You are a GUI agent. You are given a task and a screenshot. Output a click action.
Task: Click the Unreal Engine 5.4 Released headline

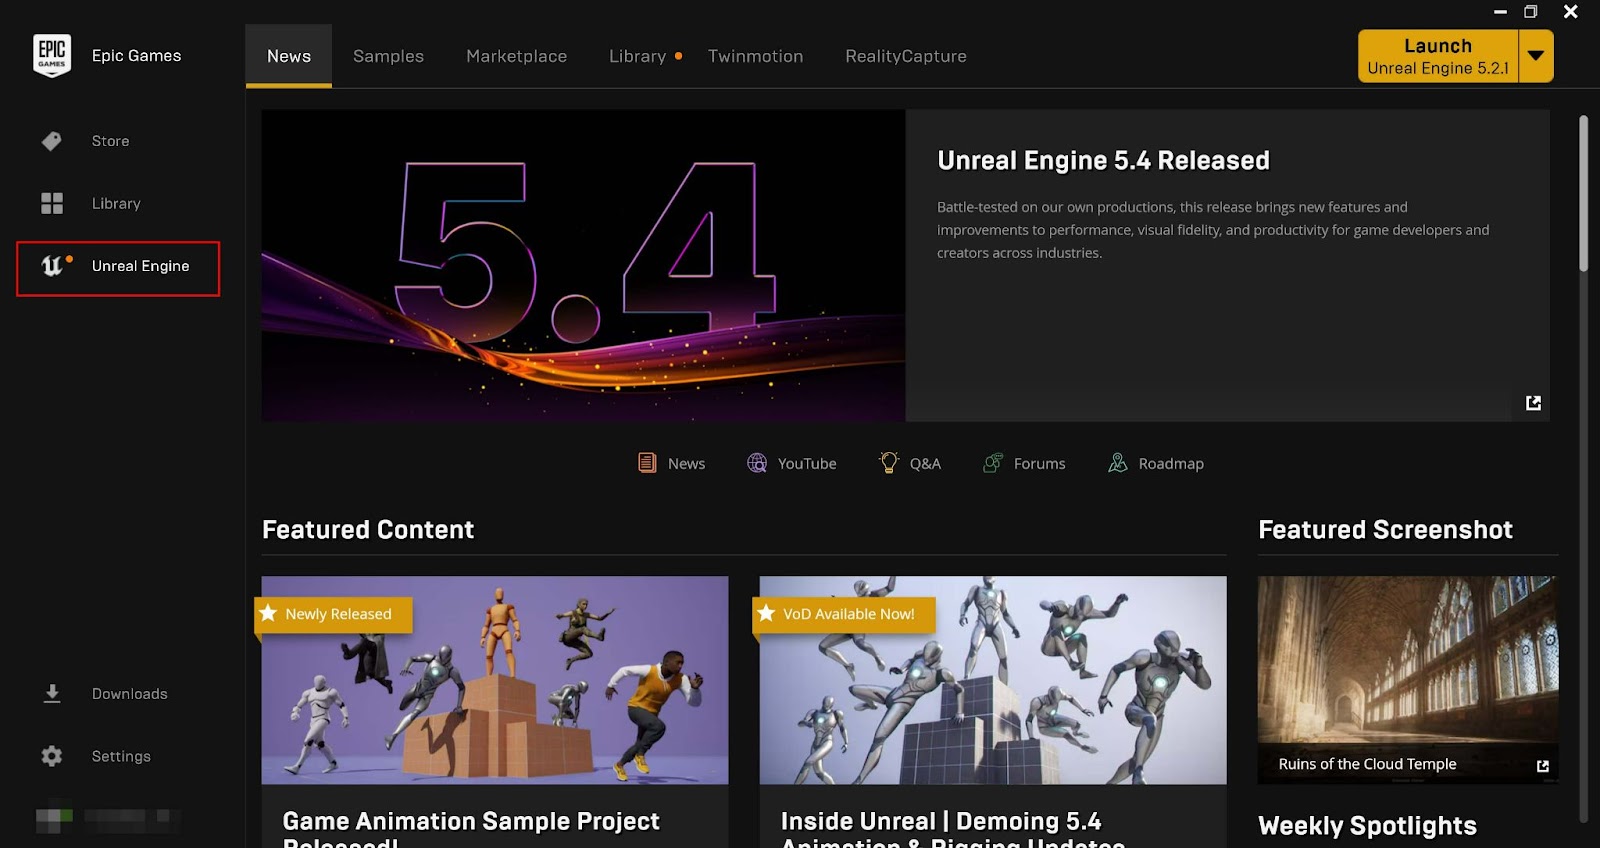(x=1103, y=160)
